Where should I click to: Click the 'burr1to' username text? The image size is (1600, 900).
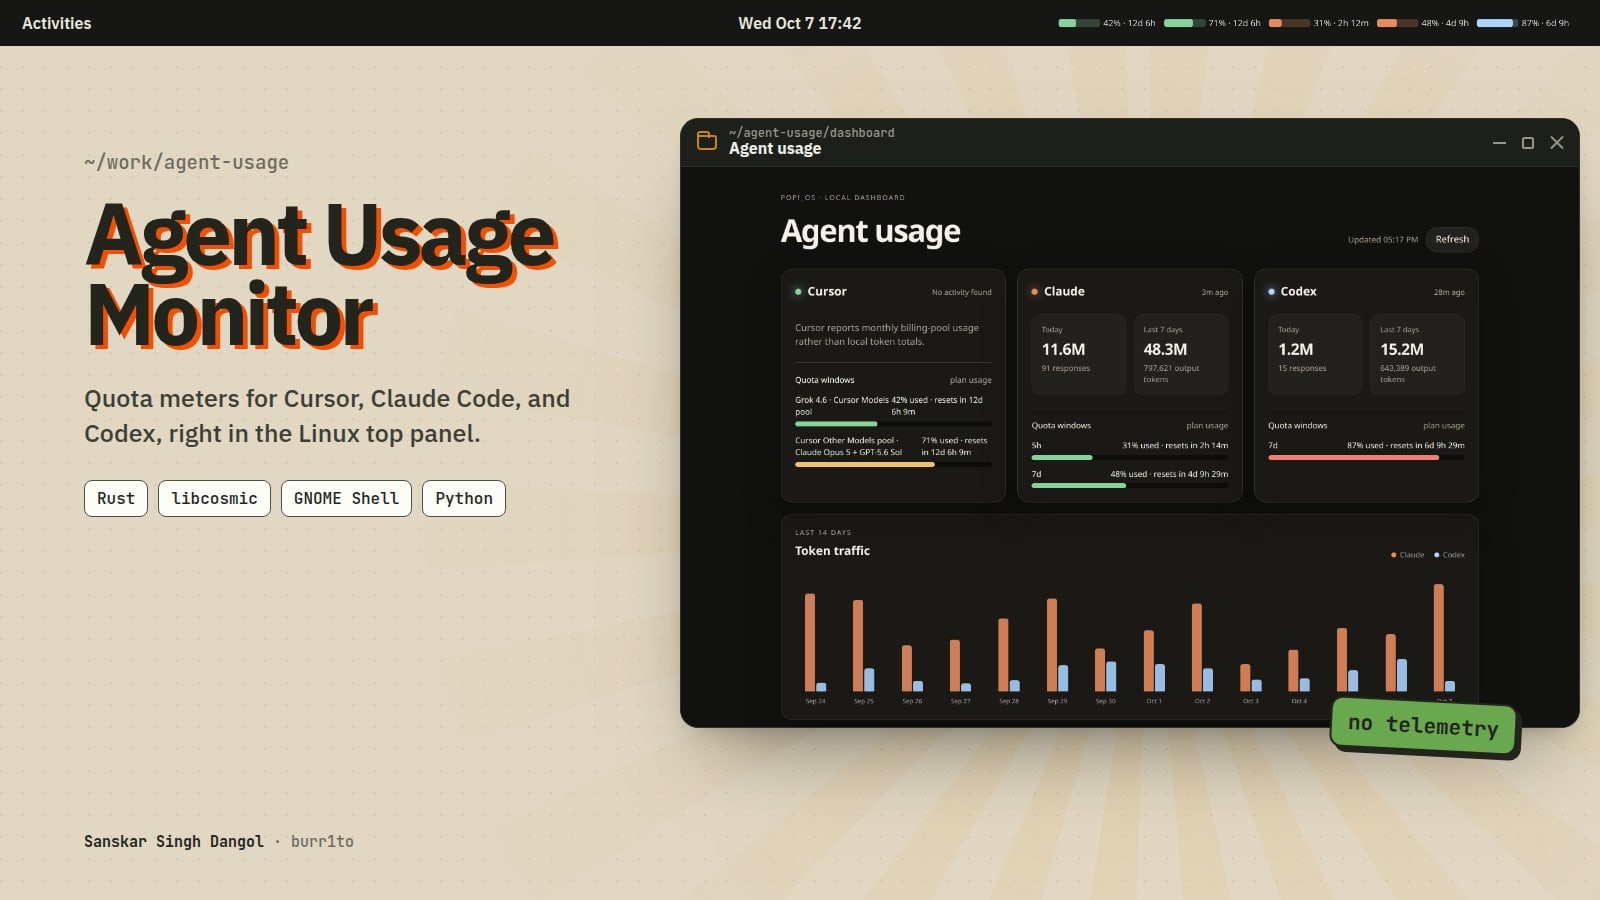coord(322,841)
